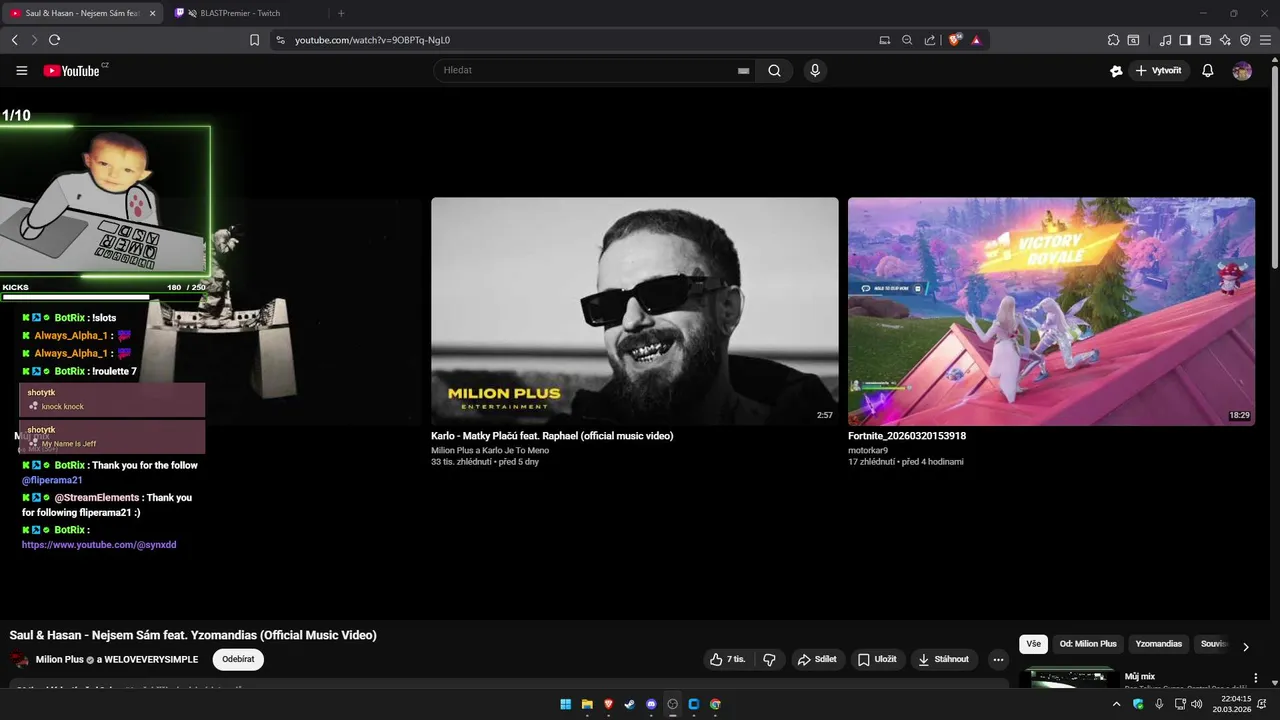This screenshot has width=1280, height=720.
Task: Click the install/cast screen icon in address bar
Action: (x=884, y=40)
